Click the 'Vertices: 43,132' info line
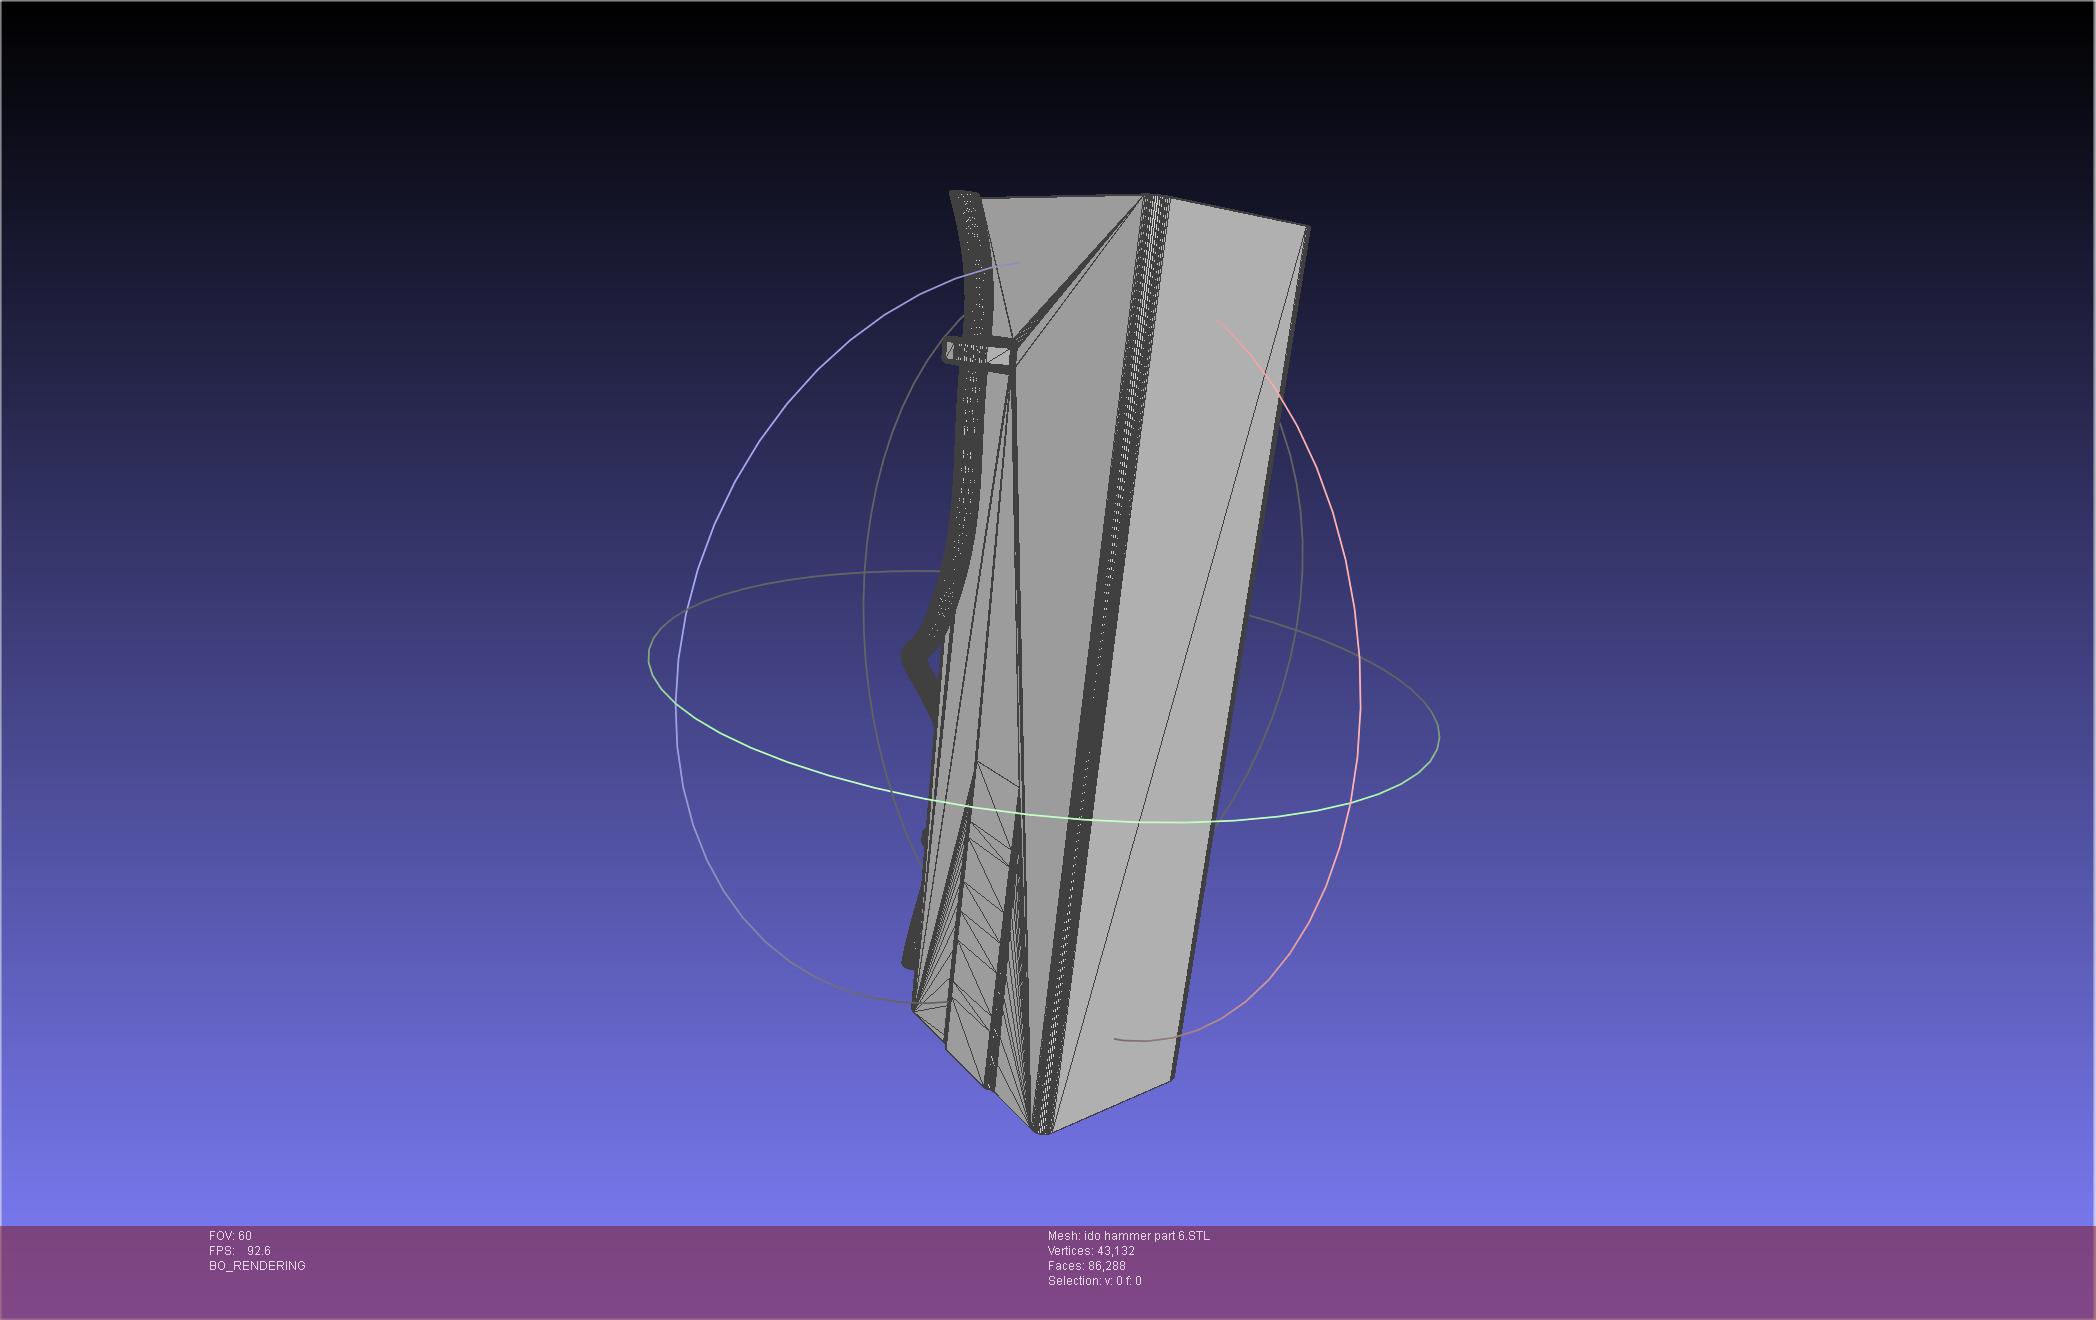The image size is (2096, 1320). 1091,1251
